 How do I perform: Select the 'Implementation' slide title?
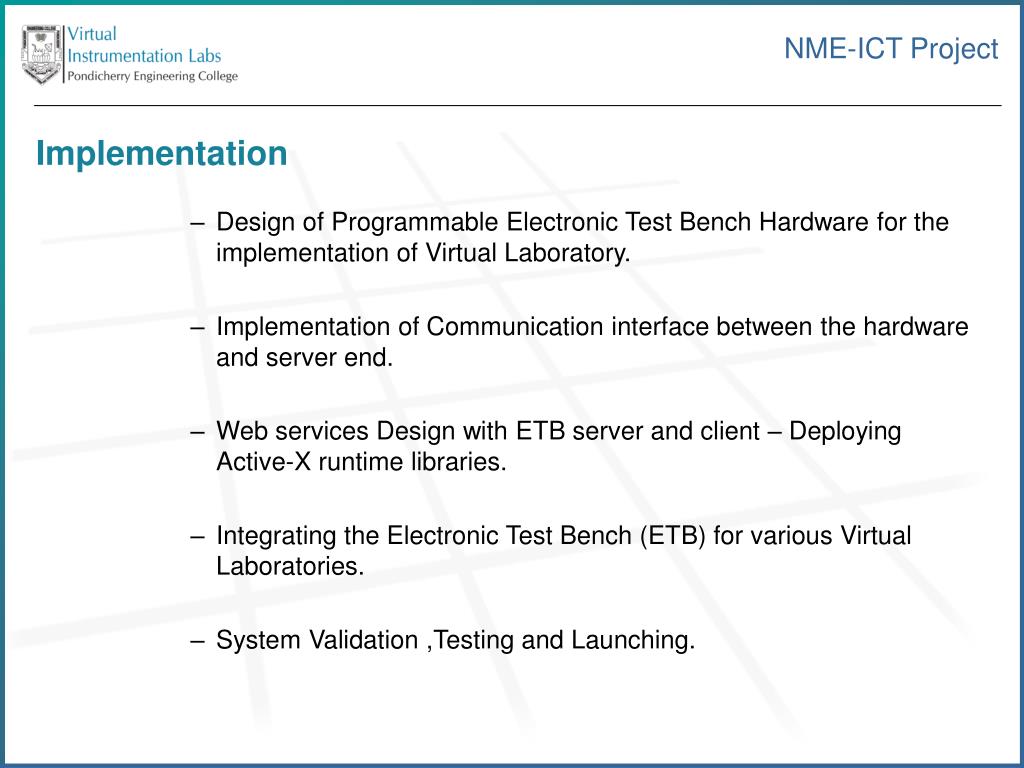pos(161,153)
